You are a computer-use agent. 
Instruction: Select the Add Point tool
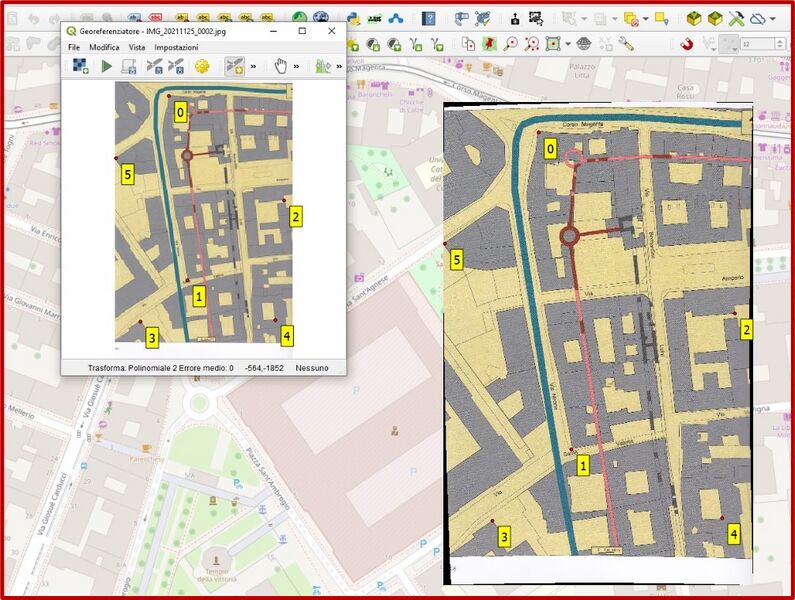pos(234,66)
